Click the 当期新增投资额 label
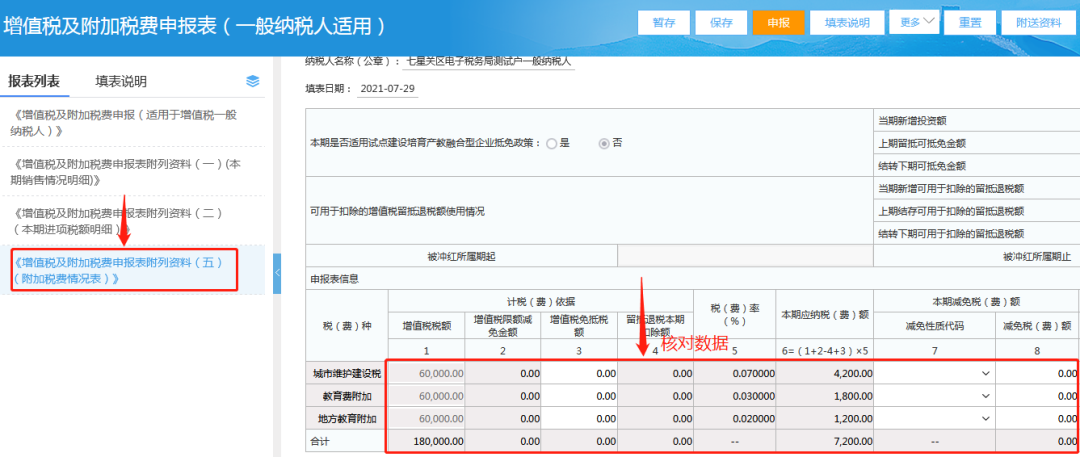 pos(912,121)
